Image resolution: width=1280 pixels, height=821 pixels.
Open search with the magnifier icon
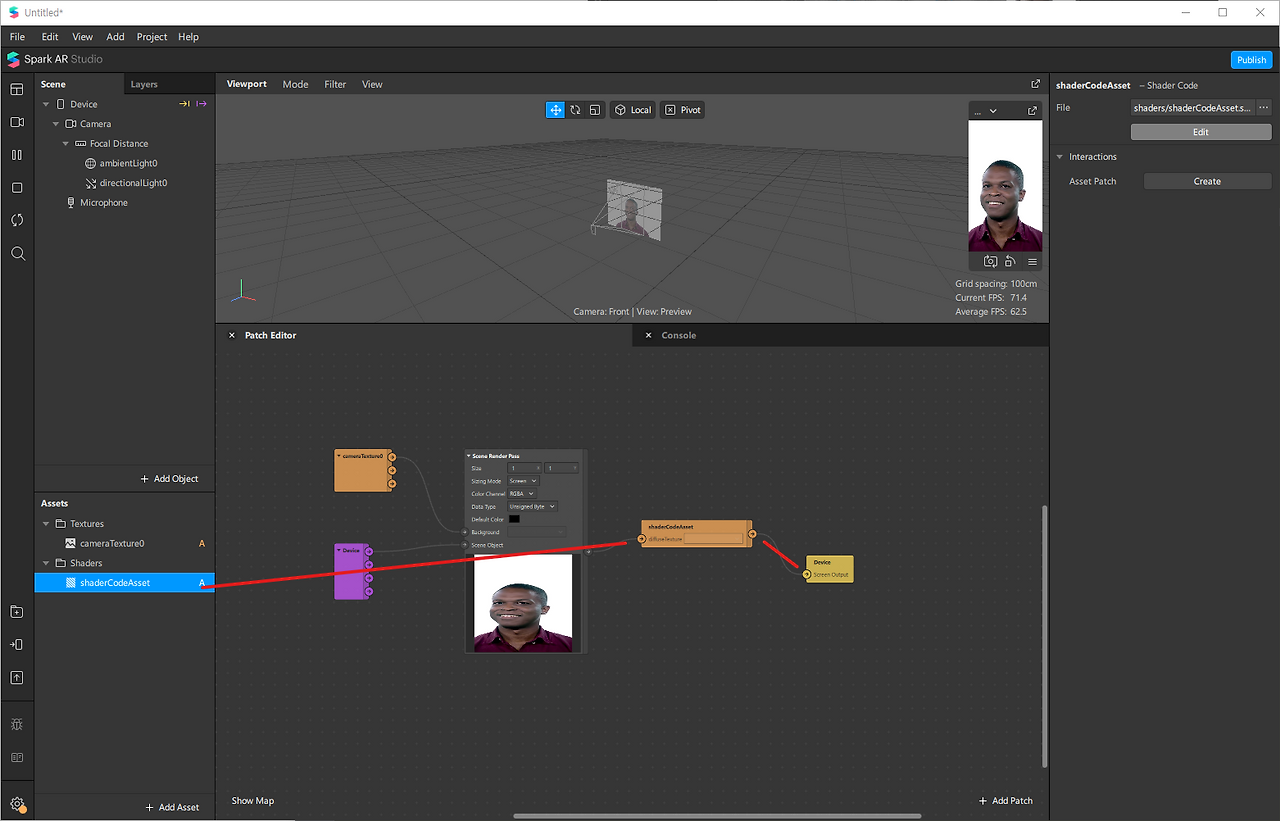pos(17,254)
